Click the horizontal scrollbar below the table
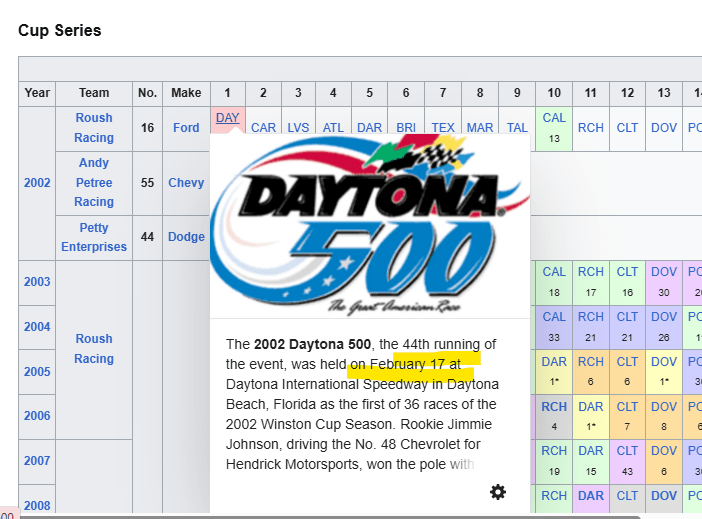Image resolution: width=702 pixels, height=519 pixels. (x=350, y=515)
